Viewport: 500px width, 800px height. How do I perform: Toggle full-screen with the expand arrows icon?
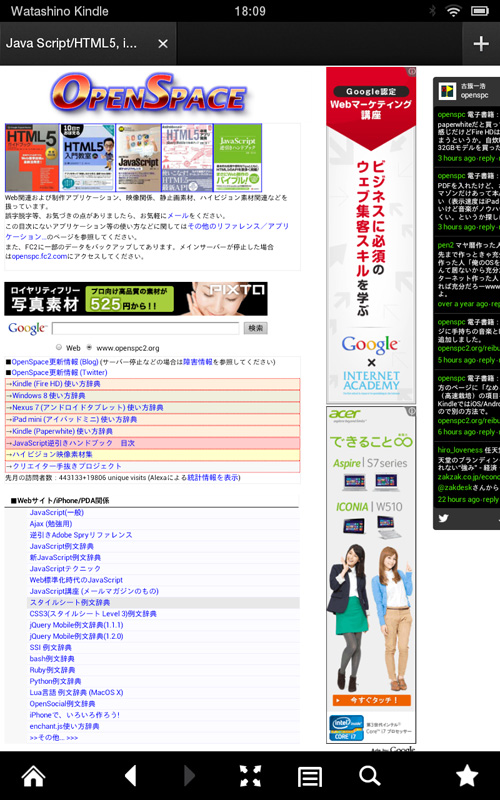tap(251, 776)
